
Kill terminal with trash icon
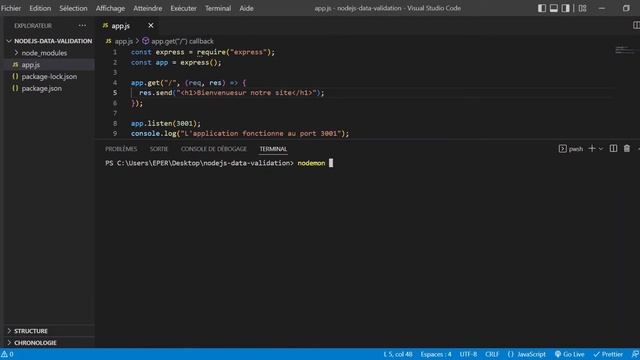[x=627, y=149]
